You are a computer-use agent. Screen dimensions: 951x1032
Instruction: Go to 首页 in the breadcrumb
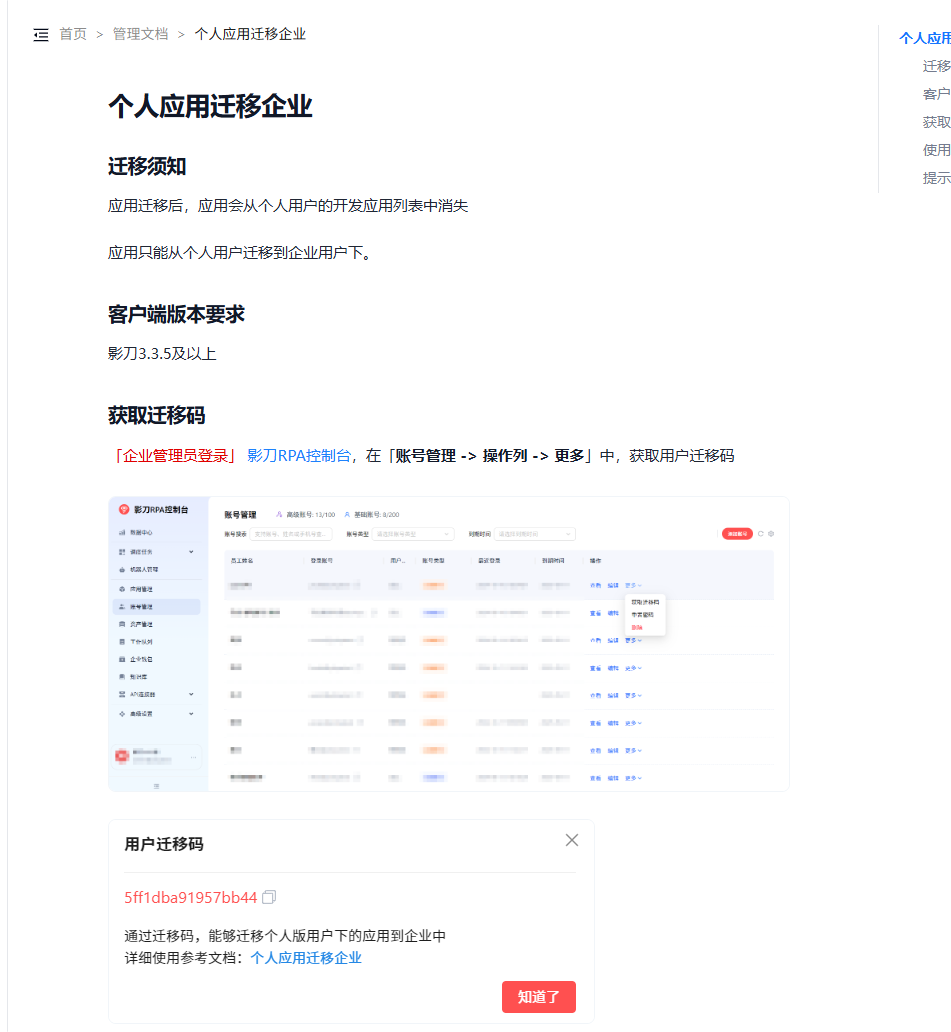(73, 34)
